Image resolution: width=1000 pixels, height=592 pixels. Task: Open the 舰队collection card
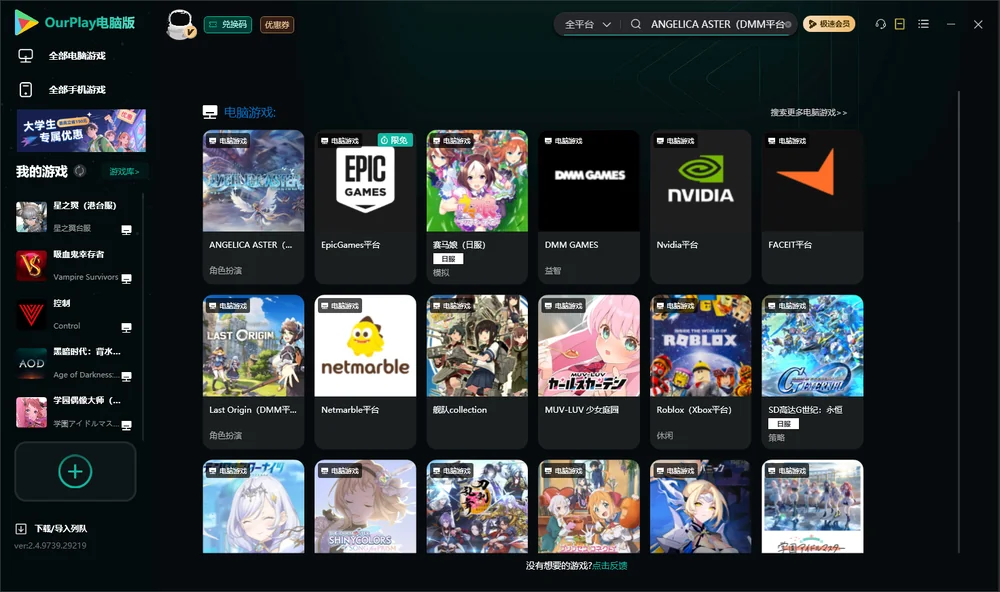477,372
